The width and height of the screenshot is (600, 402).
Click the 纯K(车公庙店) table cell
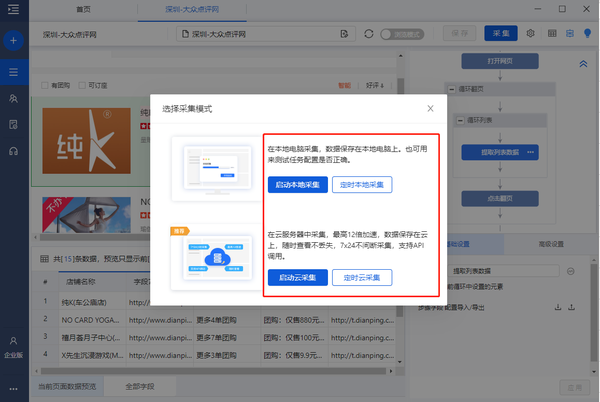click(x=93, y=303)
